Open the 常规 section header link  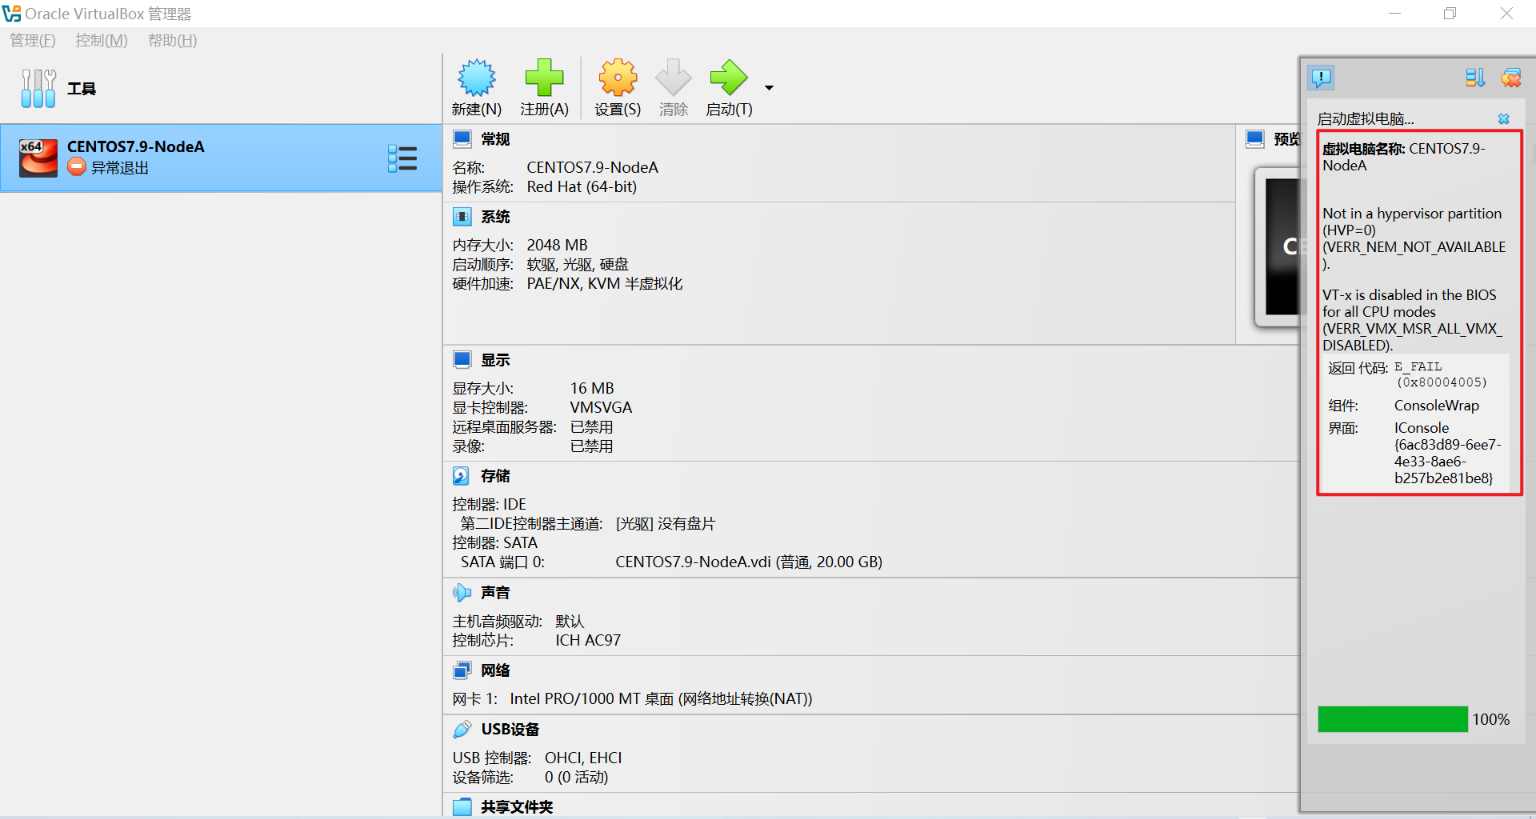point(495,139)
